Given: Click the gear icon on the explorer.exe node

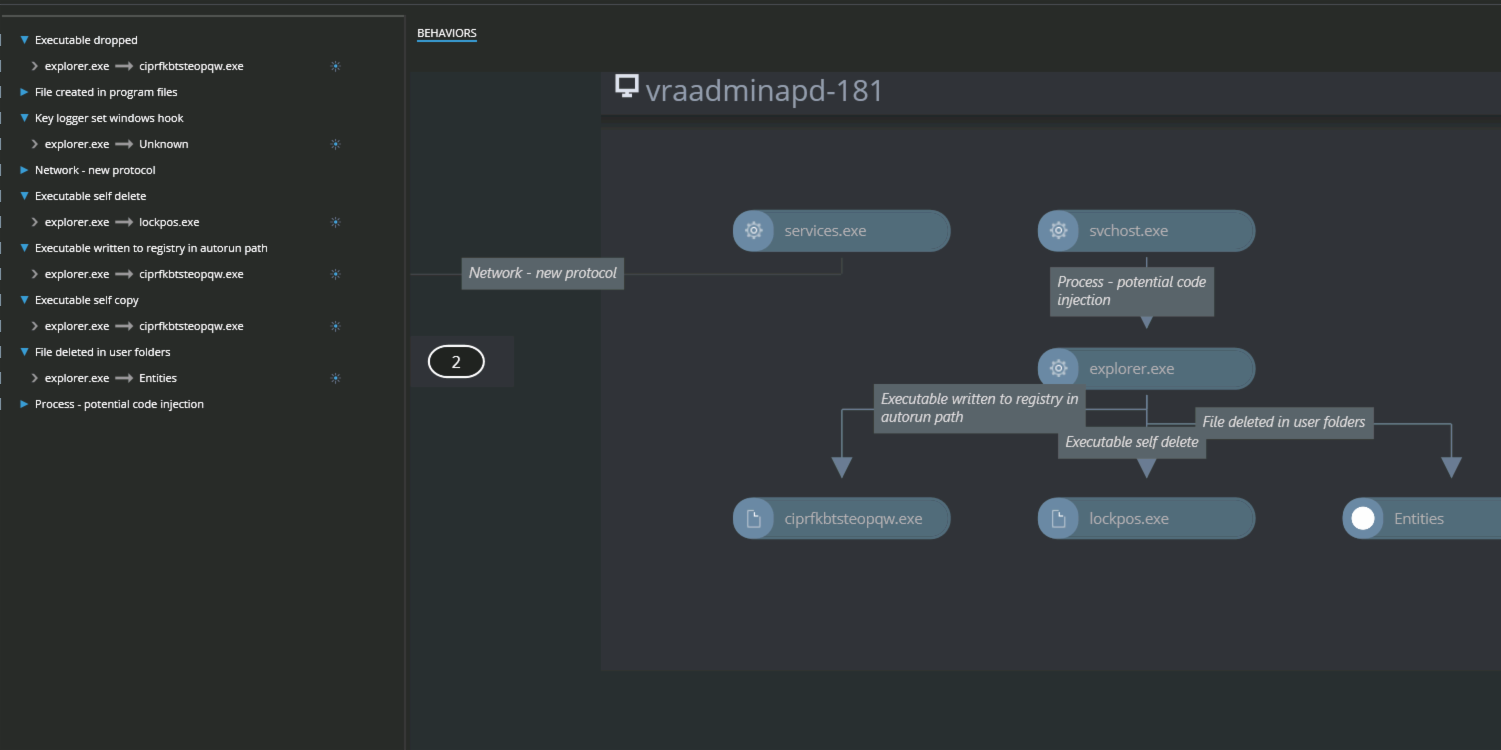Looking at the screenshot, I should 1057,368.
